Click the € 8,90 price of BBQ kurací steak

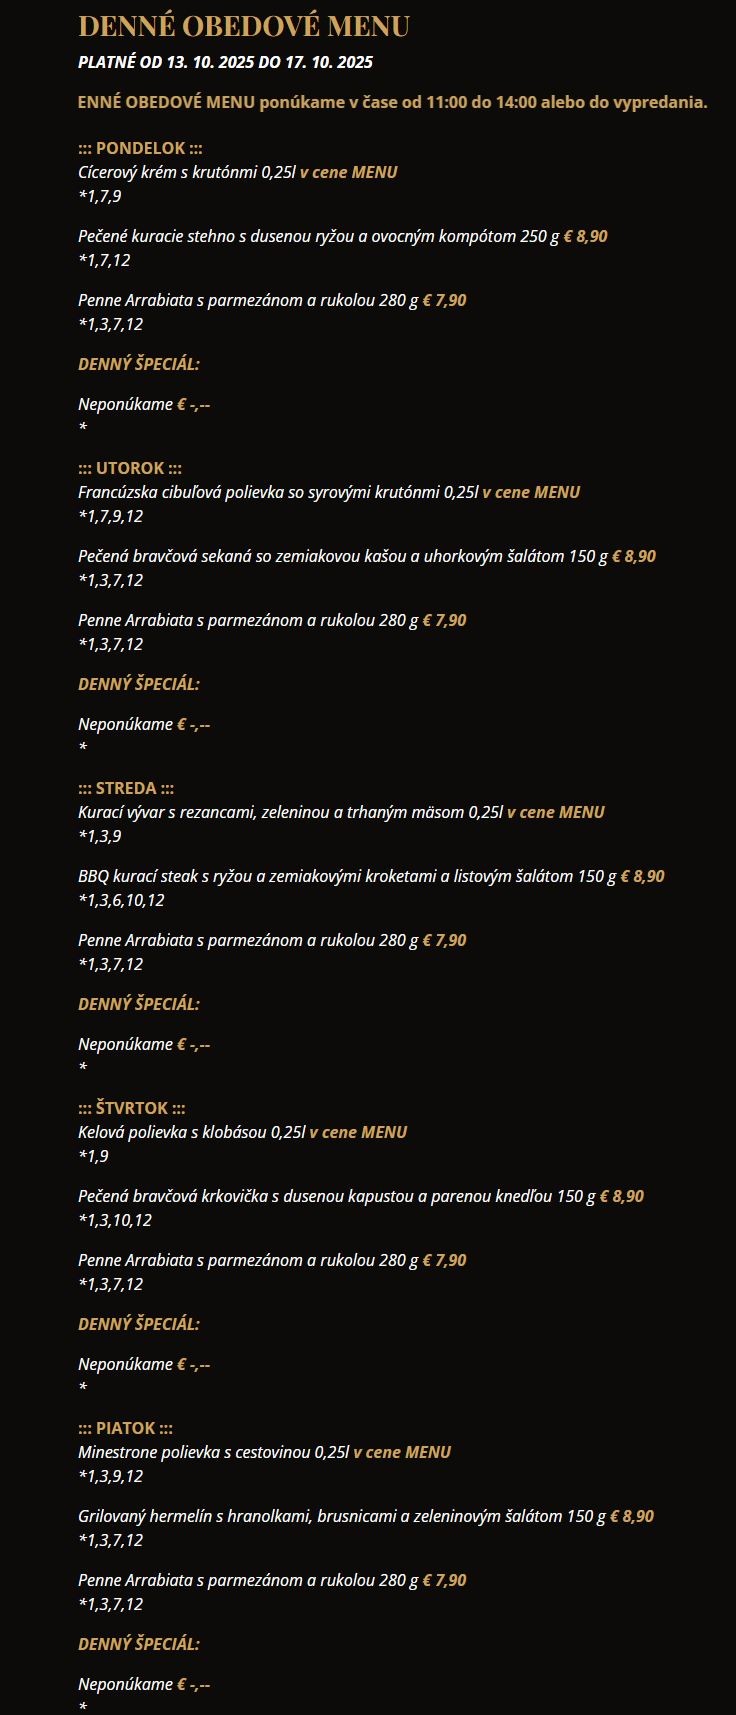point(642,876)
